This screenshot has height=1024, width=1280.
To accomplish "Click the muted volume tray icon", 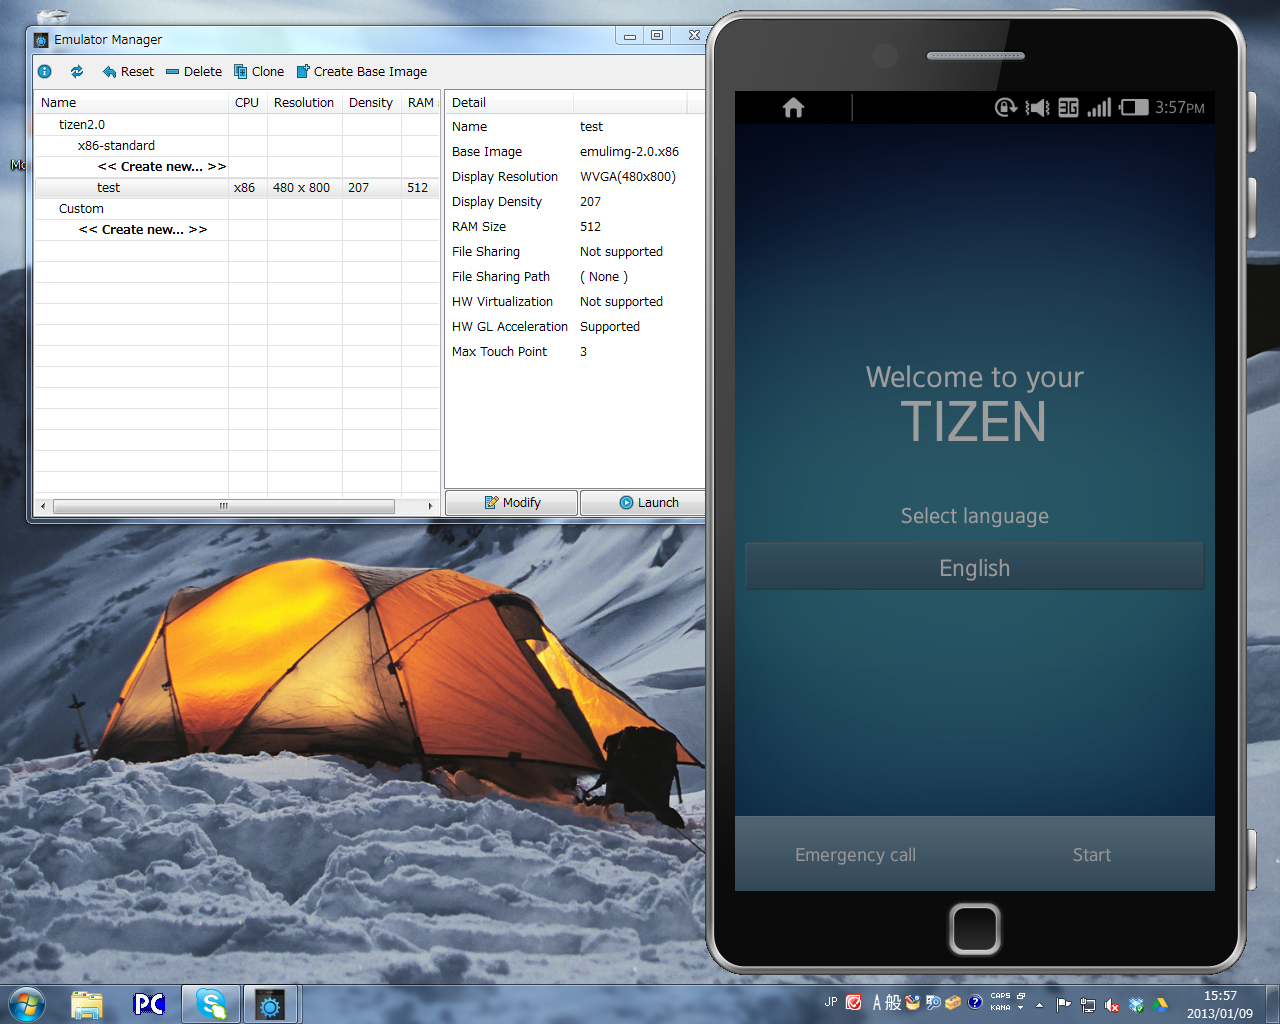I will tap(1112, 1004).
